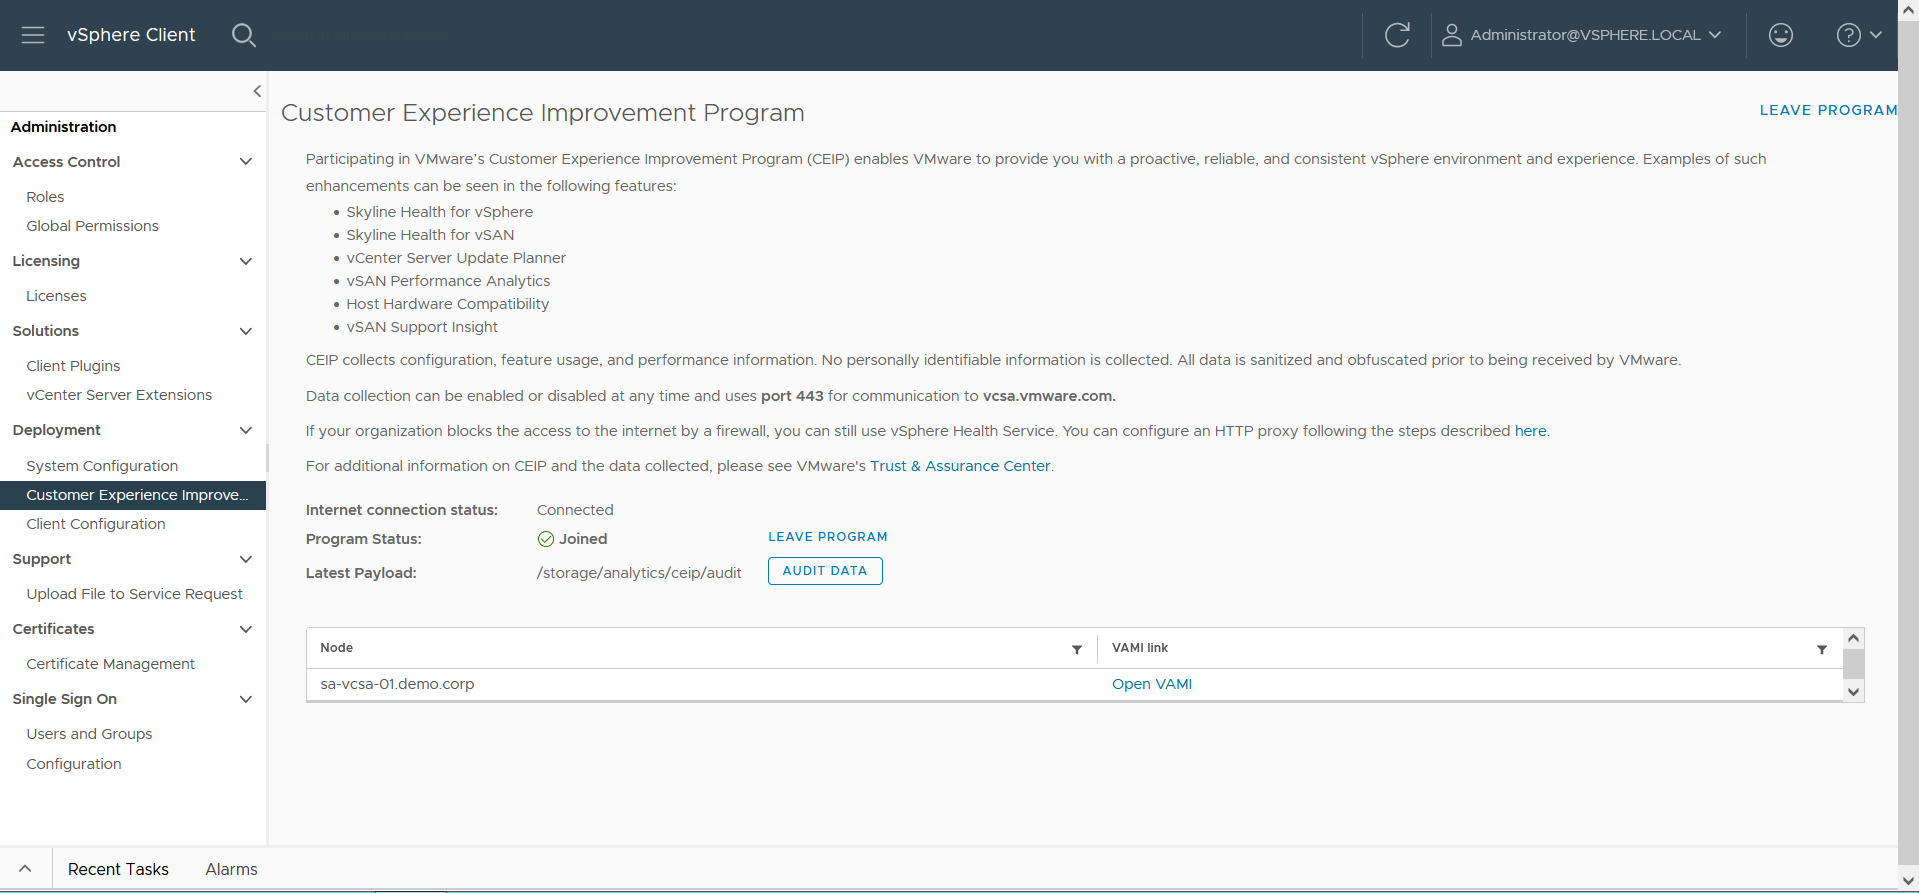
Task: Open Roles in the sidebar
Action: 45,197
